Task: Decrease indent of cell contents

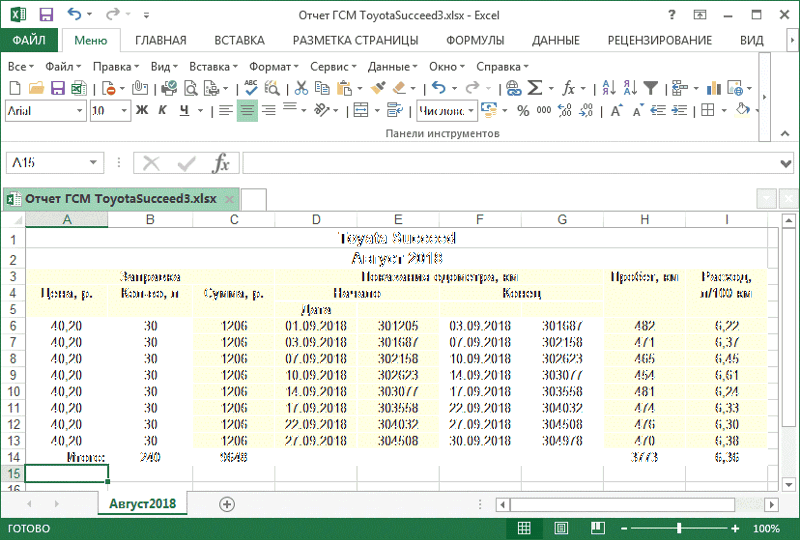Action: pos(658,110)
